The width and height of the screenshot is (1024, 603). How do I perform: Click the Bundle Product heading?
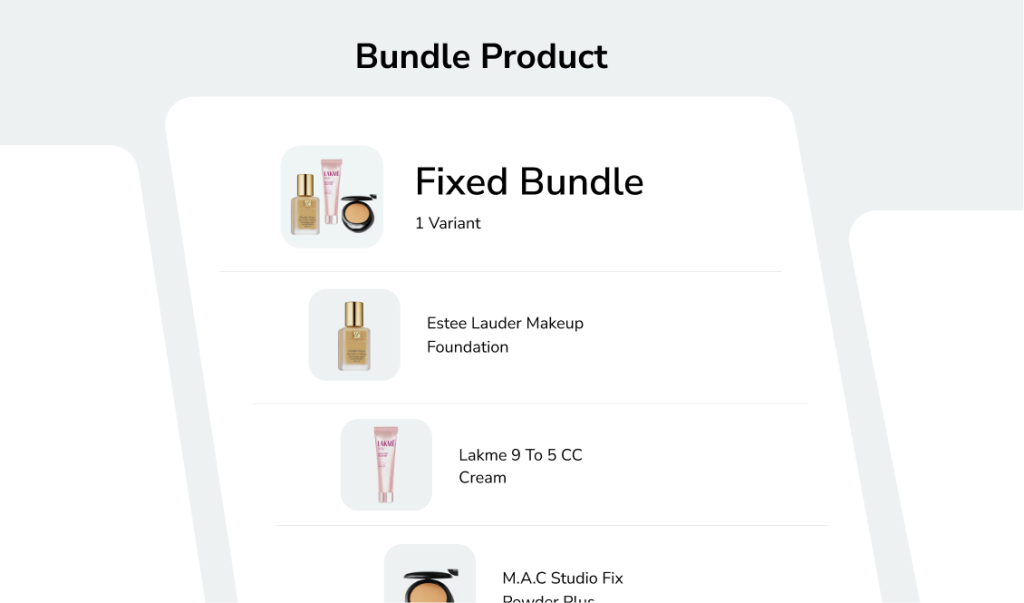point(480,57)
